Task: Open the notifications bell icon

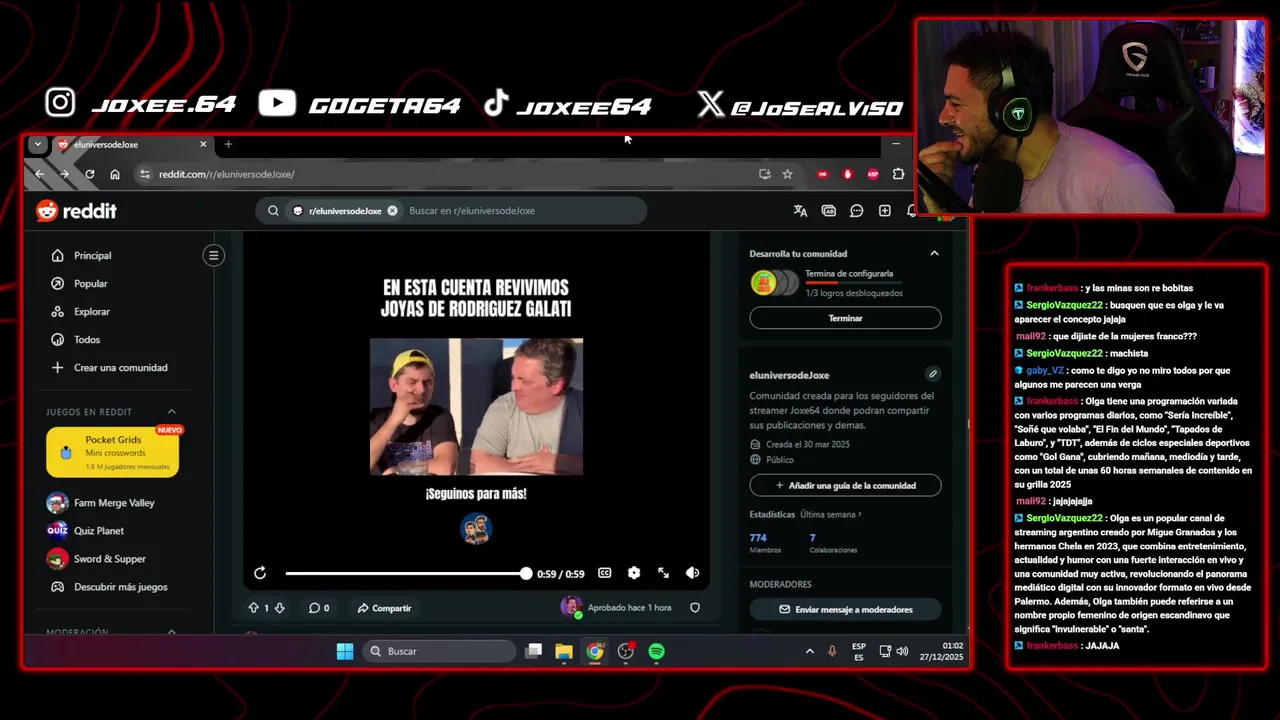Action: click(x=910, y=211)
